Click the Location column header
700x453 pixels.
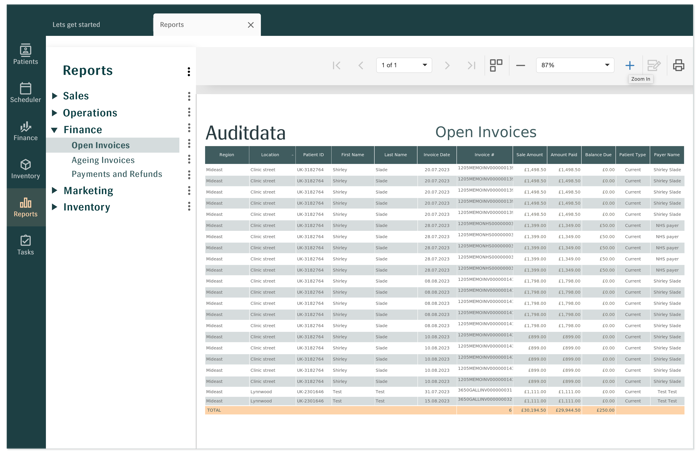click(x=272, y=155)
